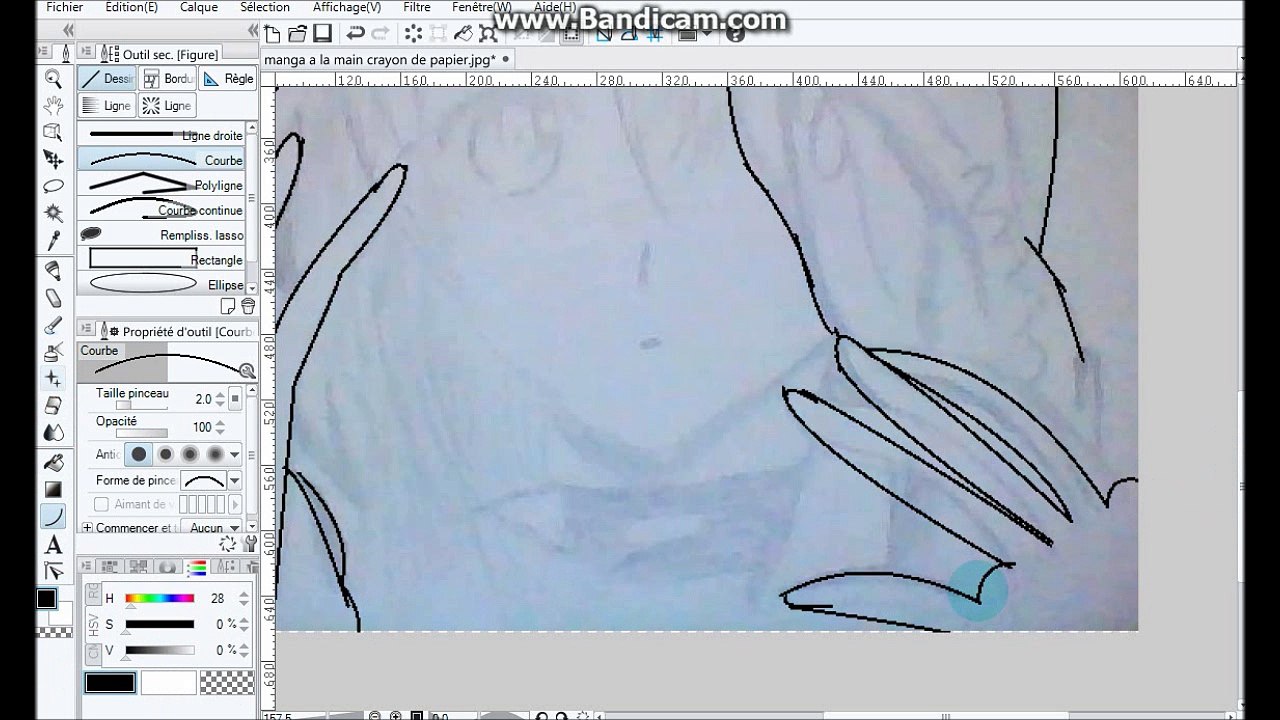Open the Fichier menu
Screen dimensions: 1280x720
(x=64, y=7)
